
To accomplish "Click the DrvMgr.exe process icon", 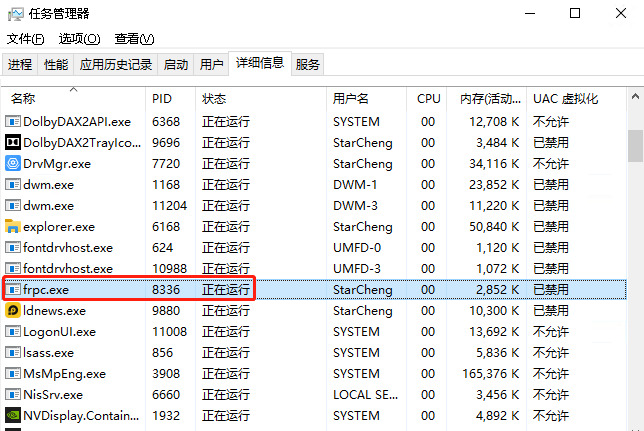I will tap(13, 164).
